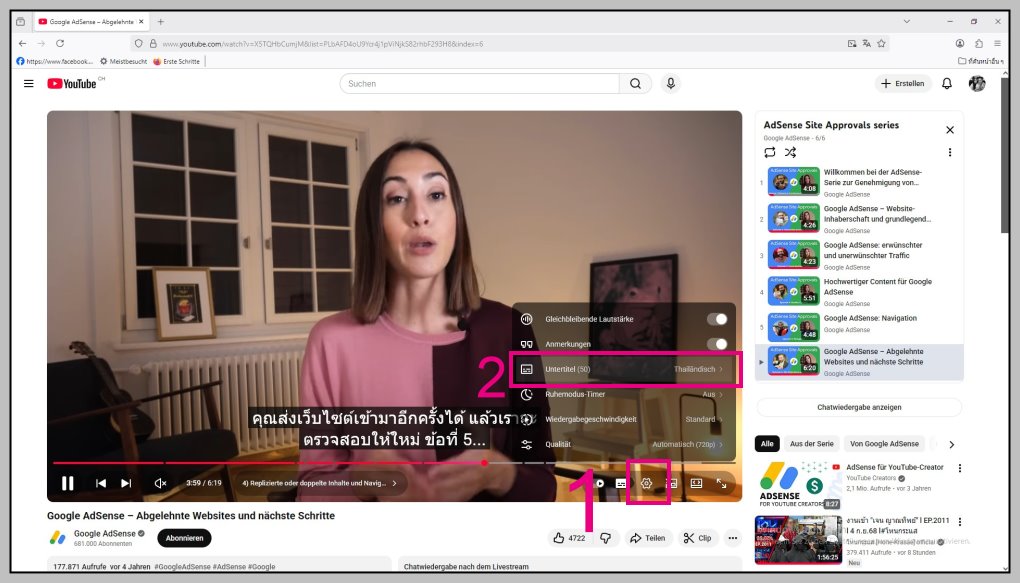Toggle the Anmerkungen switch
This screenshot has width=1020, height=583.
pyautogui.click(x=717, y=344)
